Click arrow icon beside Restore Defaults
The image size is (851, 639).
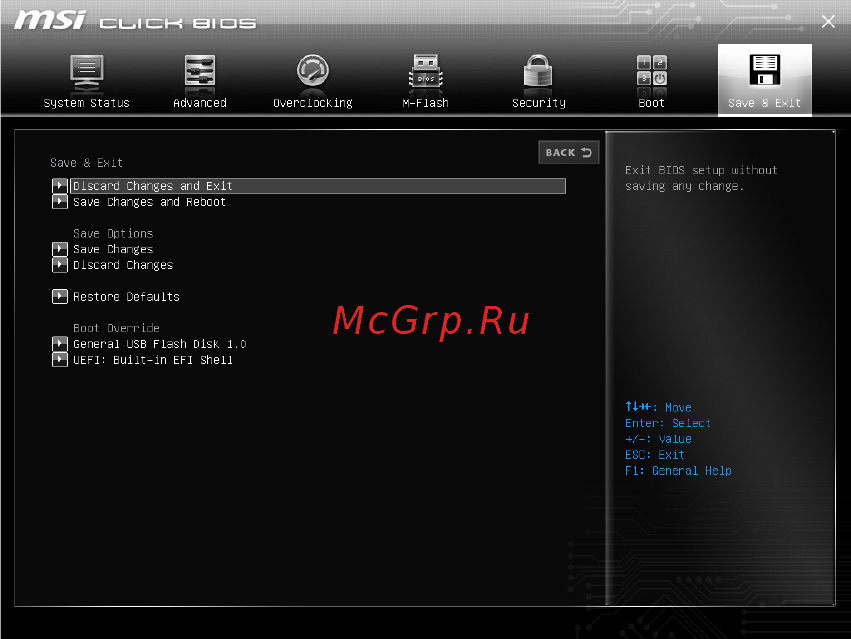[60, 296]
